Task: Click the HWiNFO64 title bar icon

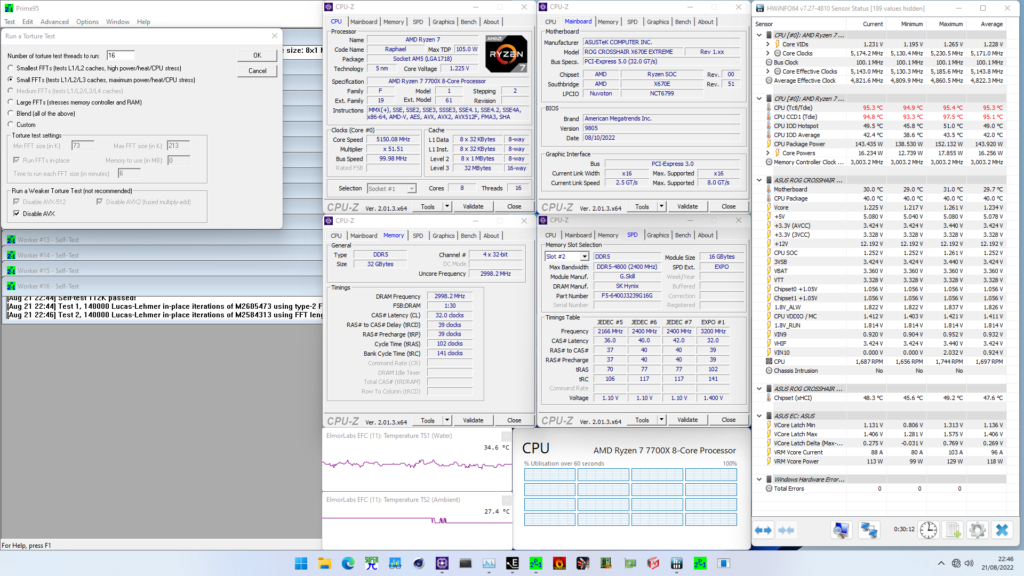Action: tap(760, 8)
